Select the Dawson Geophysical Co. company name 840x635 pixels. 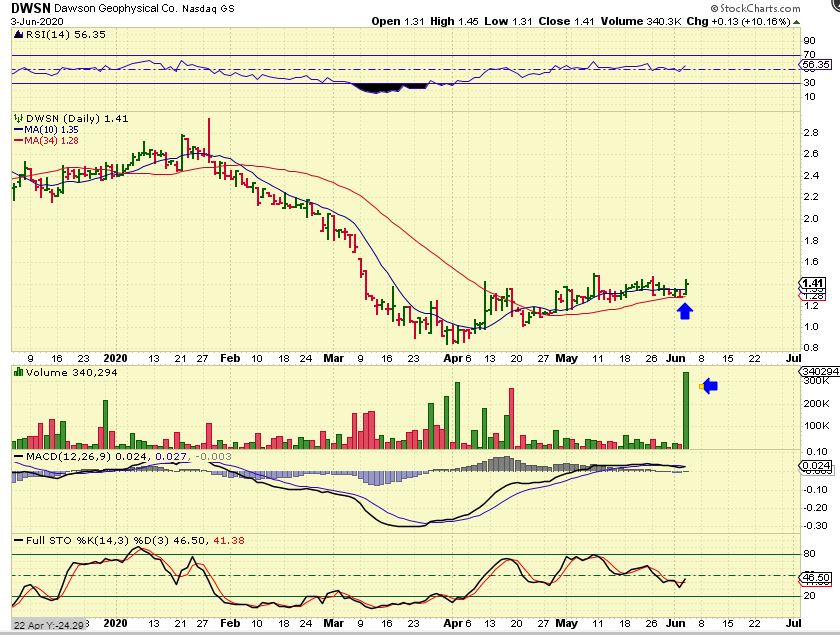(x=116, y=9)
